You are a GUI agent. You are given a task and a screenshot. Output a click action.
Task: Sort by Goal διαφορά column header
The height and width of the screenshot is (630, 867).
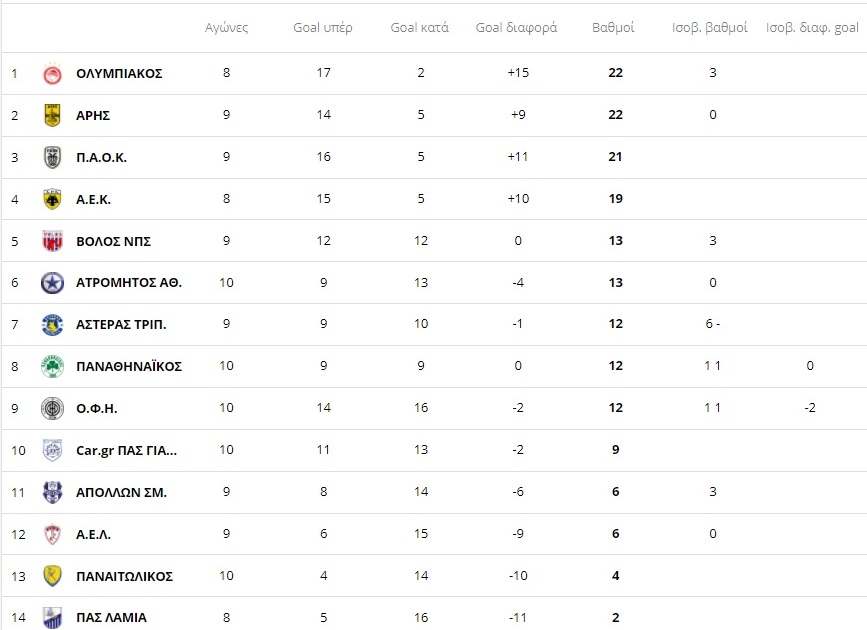[x=516, y=27]
